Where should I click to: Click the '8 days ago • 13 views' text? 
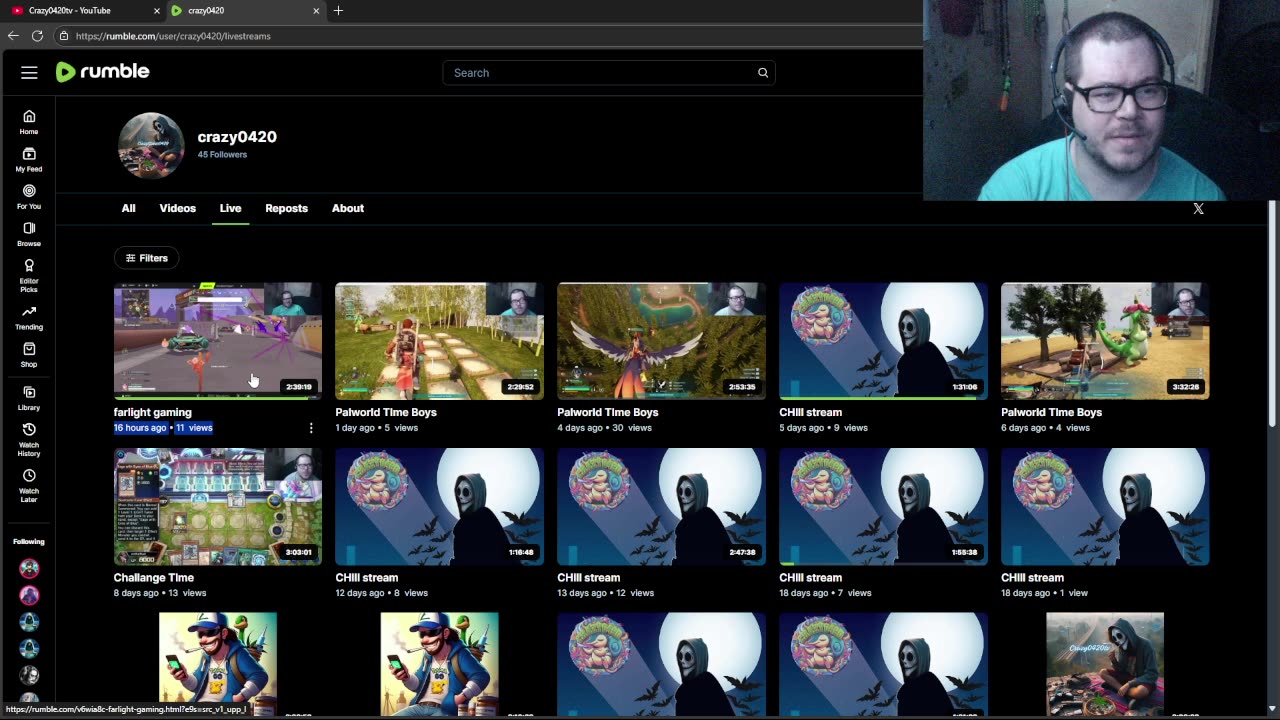[x=160, y=593]
